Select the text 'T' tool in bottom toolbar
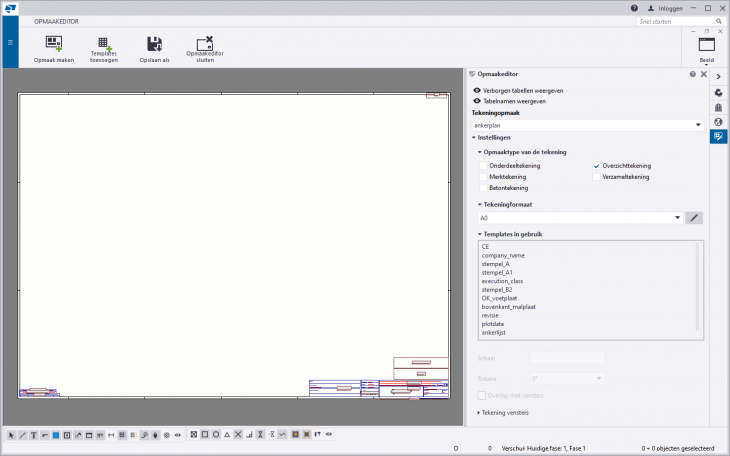 point(33,435)
